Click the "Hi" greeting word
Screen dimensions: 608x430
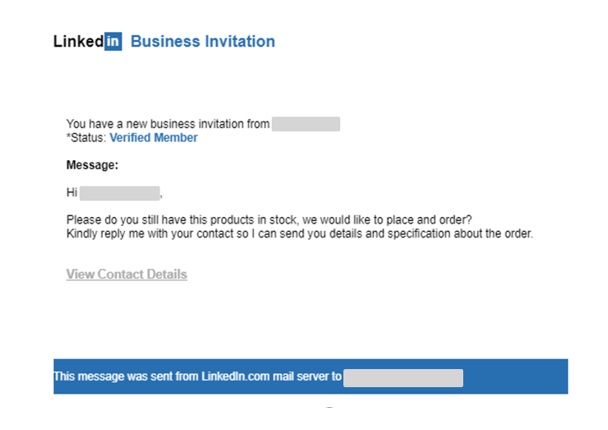(72, 192)
